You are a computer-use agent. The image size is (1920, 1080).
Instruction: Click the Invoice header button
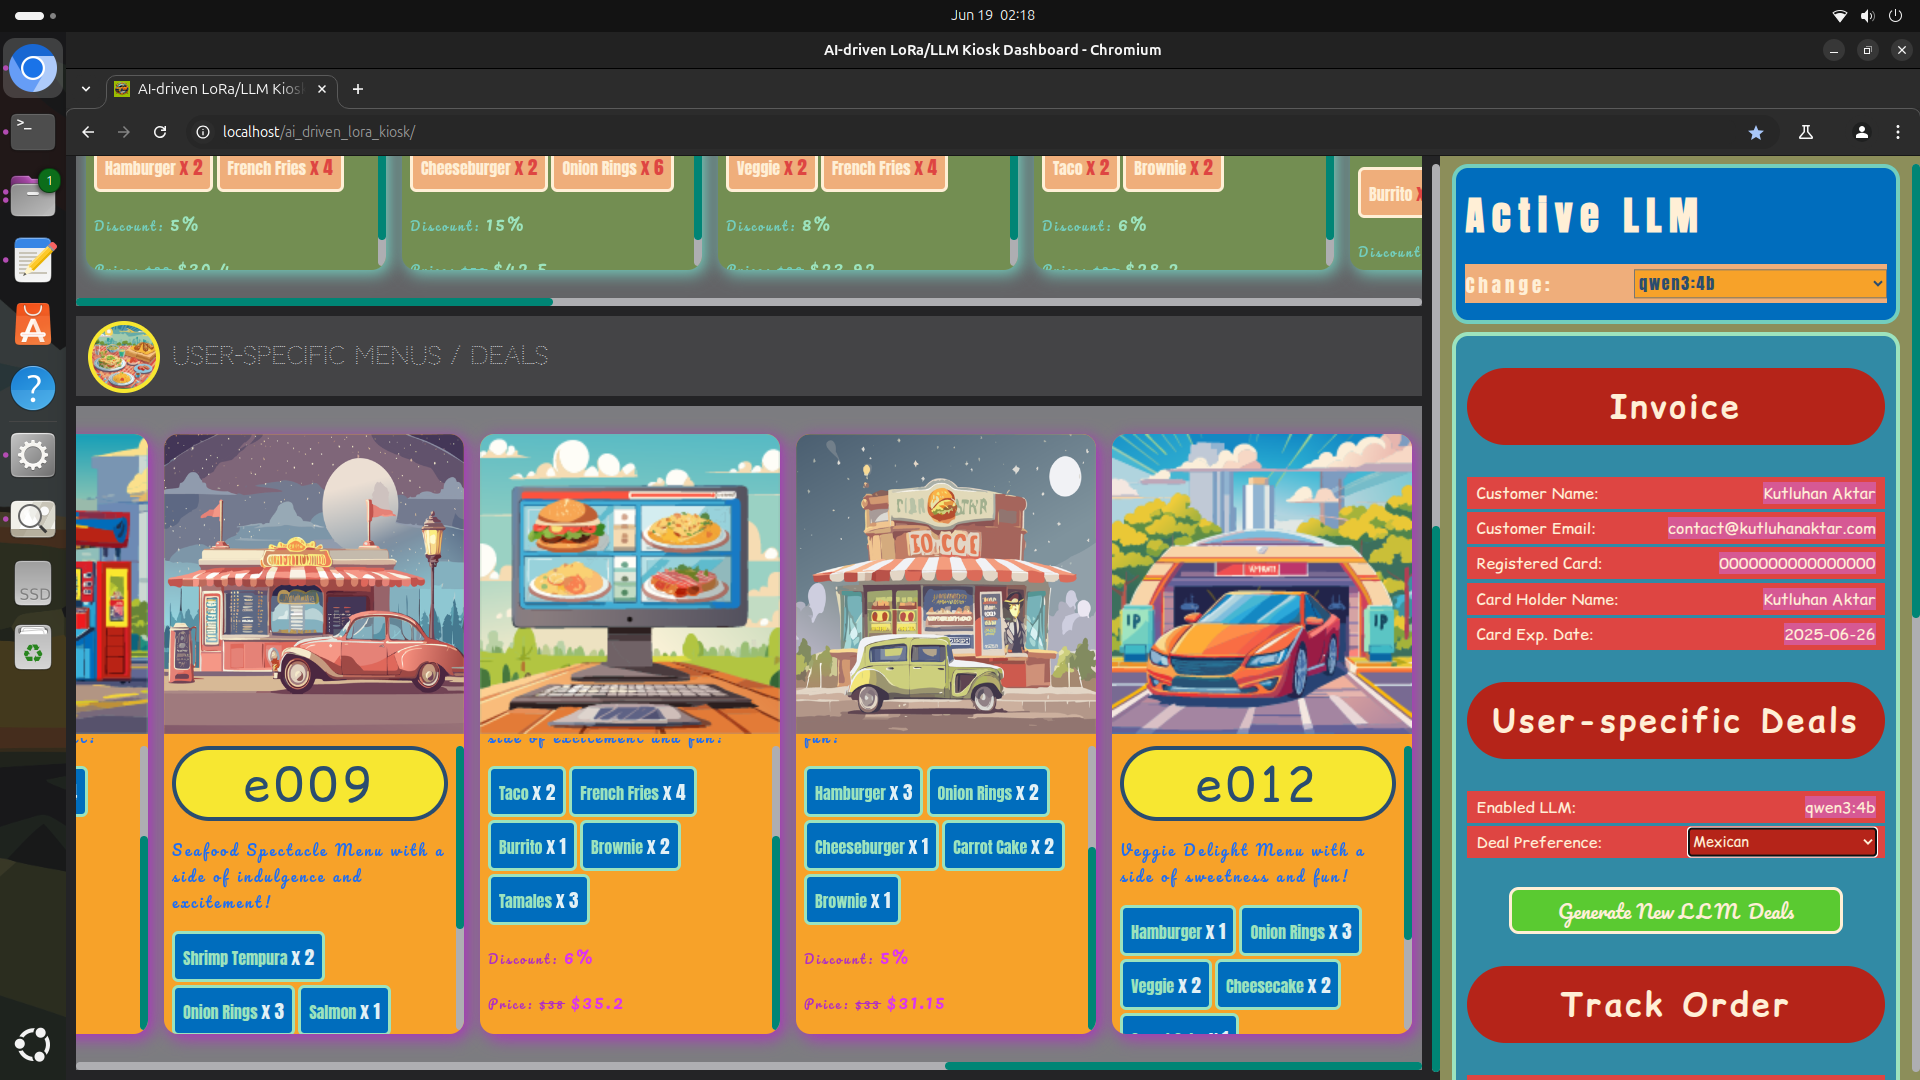1675,407
